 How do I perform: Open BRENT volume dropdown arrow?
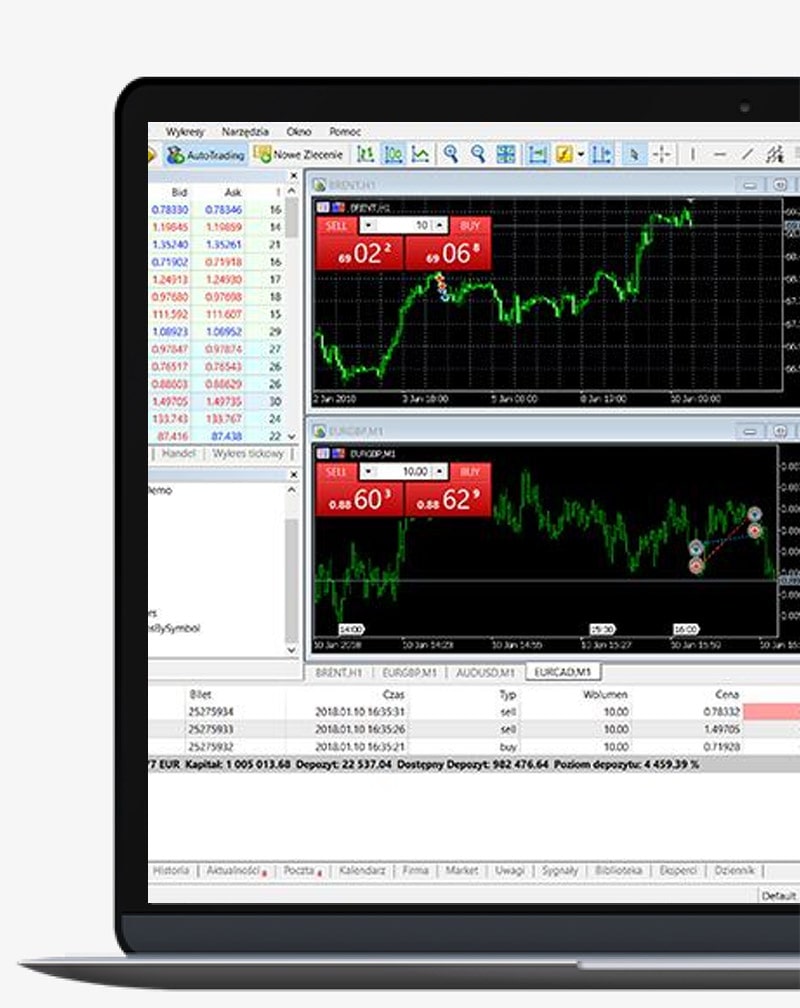click(368, 225)
